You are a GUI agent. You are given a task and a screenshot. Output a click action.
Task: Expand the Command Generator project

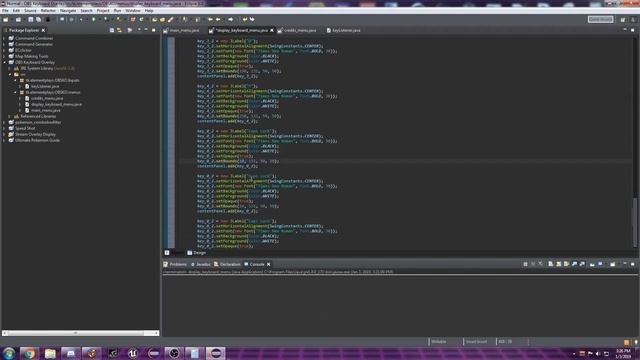[4, 44]
